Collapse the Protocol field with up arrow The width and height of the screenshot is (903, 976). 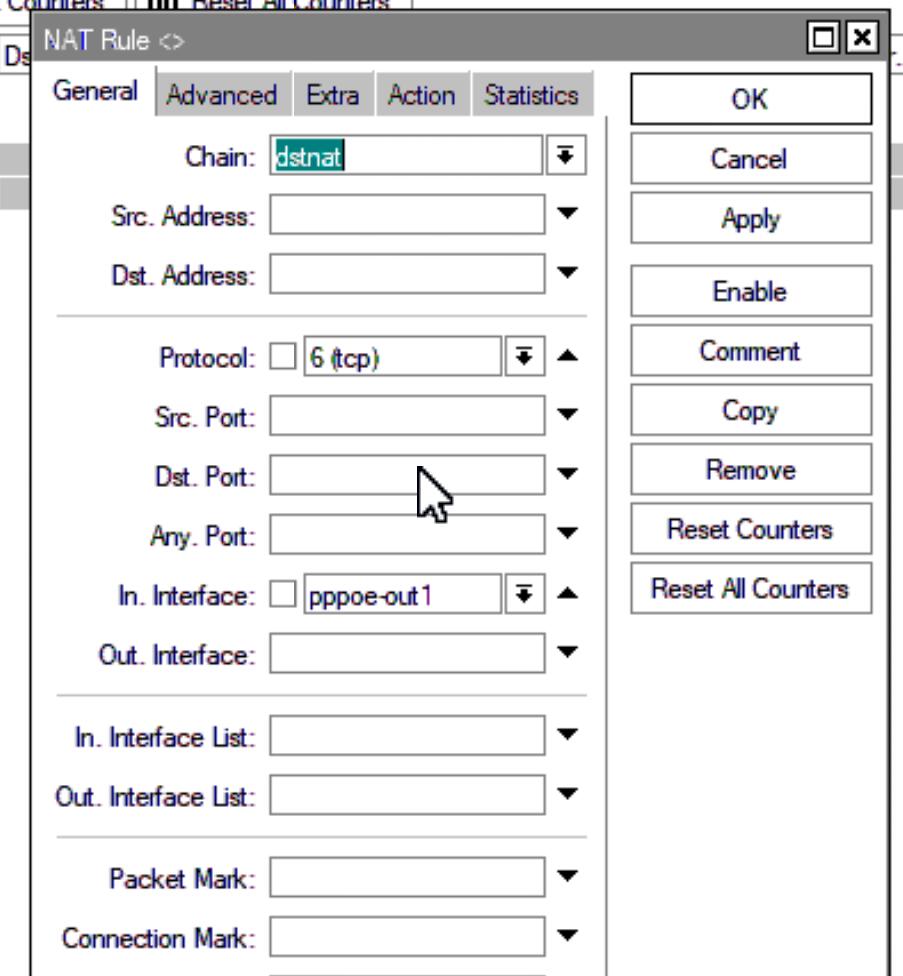coord(567,355)
